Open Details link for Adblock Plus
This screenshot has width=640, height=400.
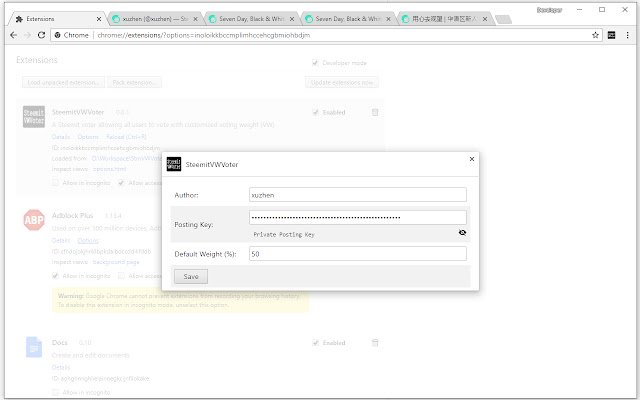pyautogui.click(x=60, y=240)
